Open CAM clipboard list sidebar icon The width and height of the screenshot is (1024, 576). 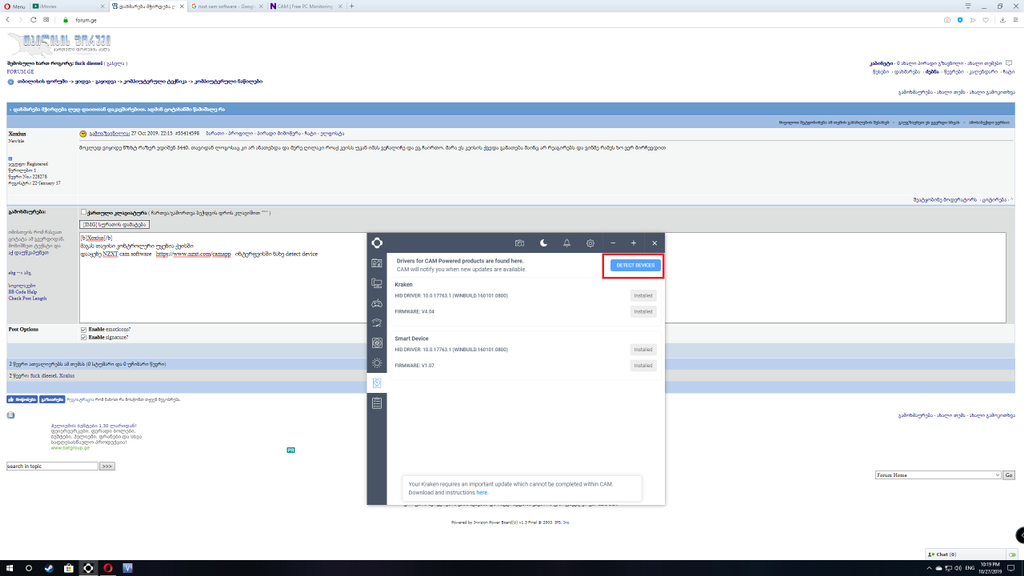click(377, 404)
